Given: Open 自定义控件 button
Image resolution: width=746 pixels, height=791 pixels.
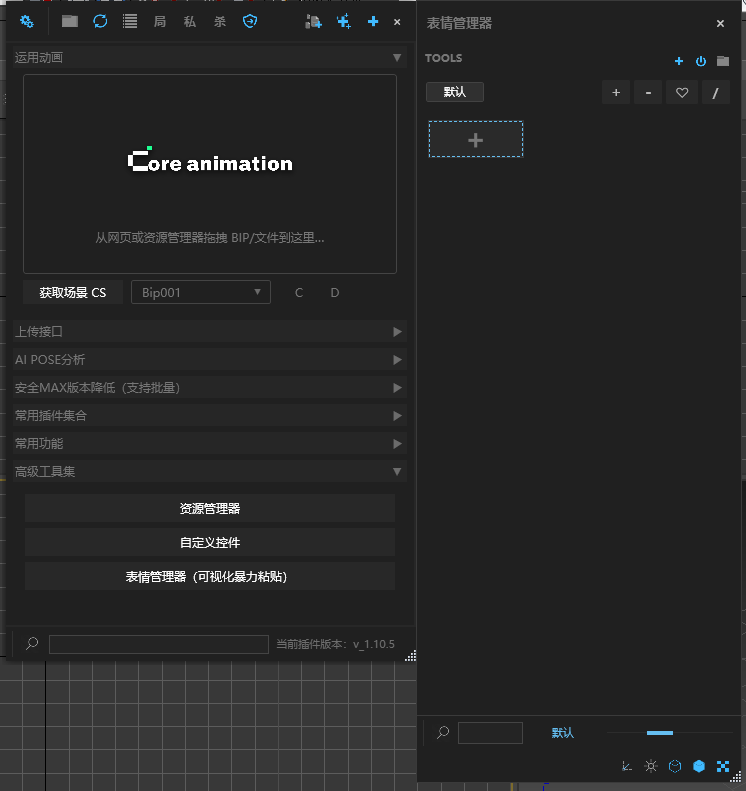Looking at the screenshot, I should pos(210,543).
